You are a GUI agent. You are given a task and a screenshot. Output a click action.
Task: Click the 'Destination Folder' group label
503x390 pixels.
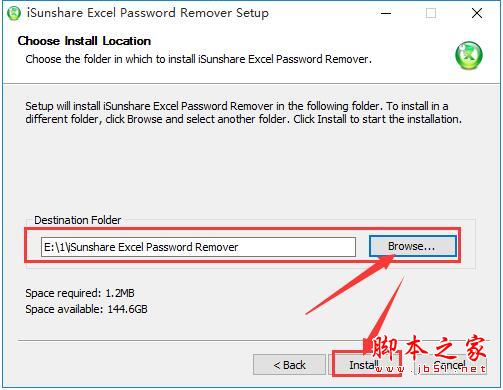coord(78,220)
